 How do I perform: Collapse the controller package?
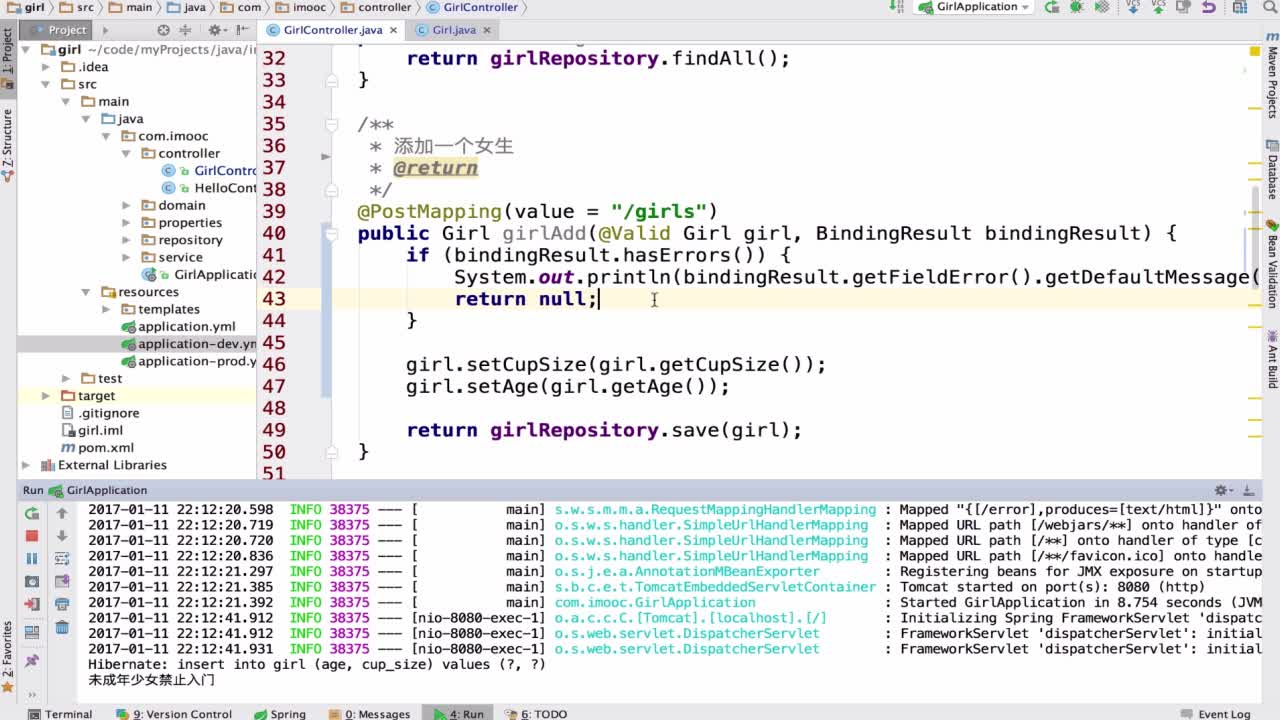pos(126,153)
